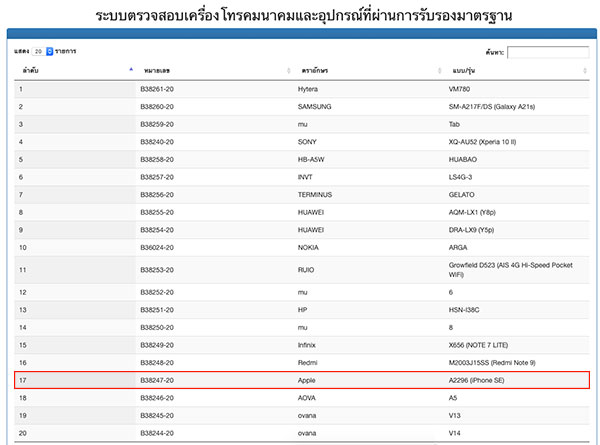The width and height of the screenshot is (600, 445).
Task: Click model cell ARGA
Action: click(x=458, y=248)
